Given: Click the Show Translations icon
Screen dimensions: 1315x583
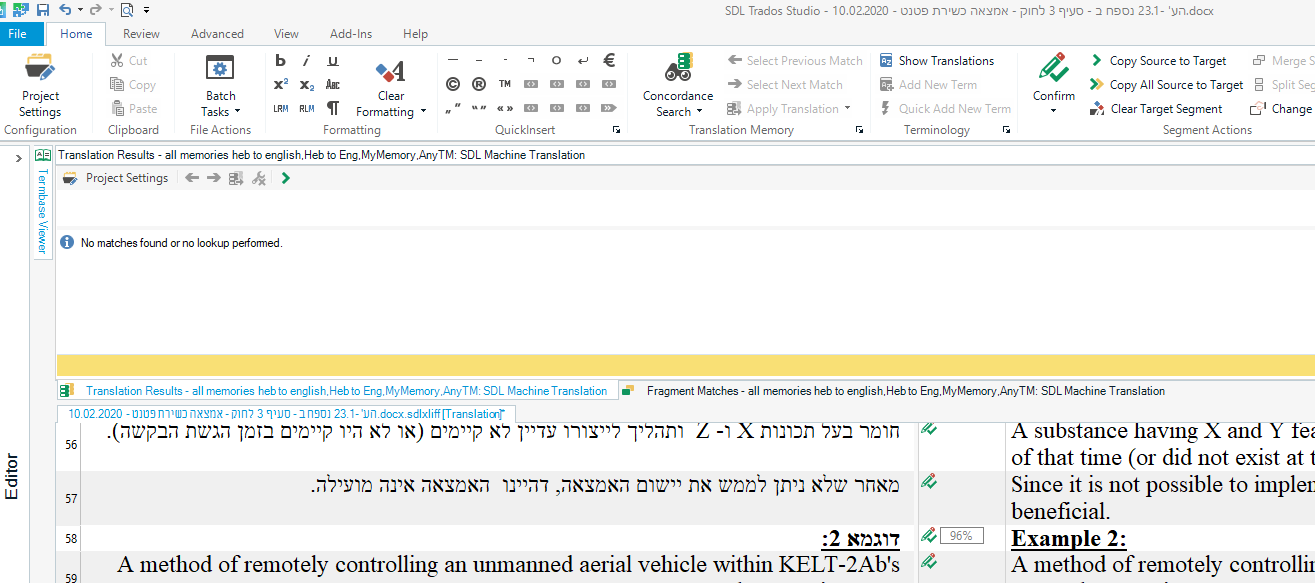Looking at the screenshot, I should (884, 60).
